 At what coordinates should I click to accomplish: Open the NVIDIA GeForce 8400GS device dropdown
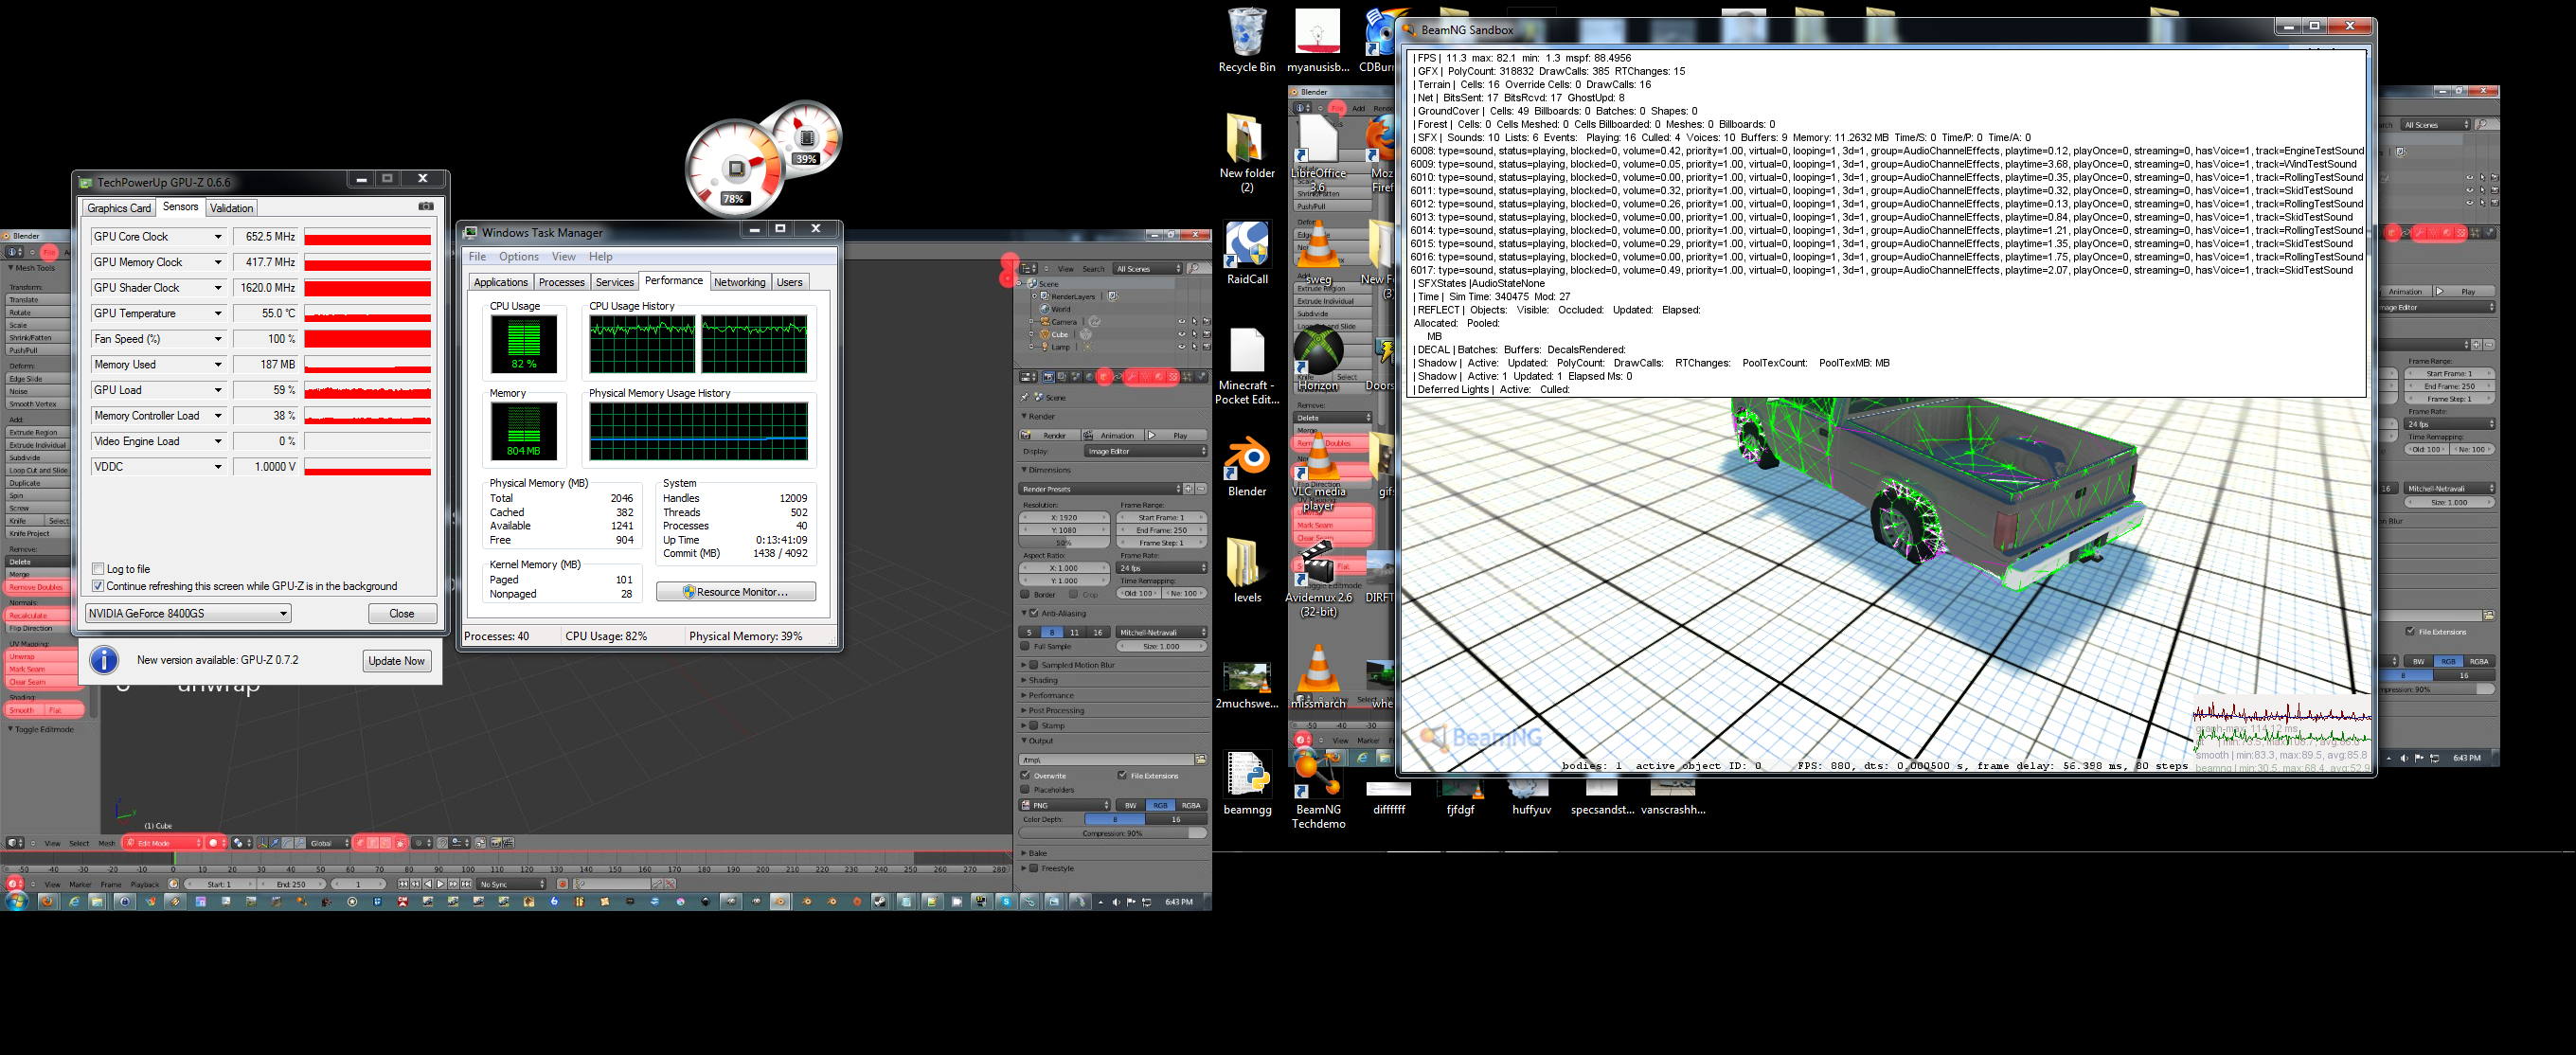point(188,614)
